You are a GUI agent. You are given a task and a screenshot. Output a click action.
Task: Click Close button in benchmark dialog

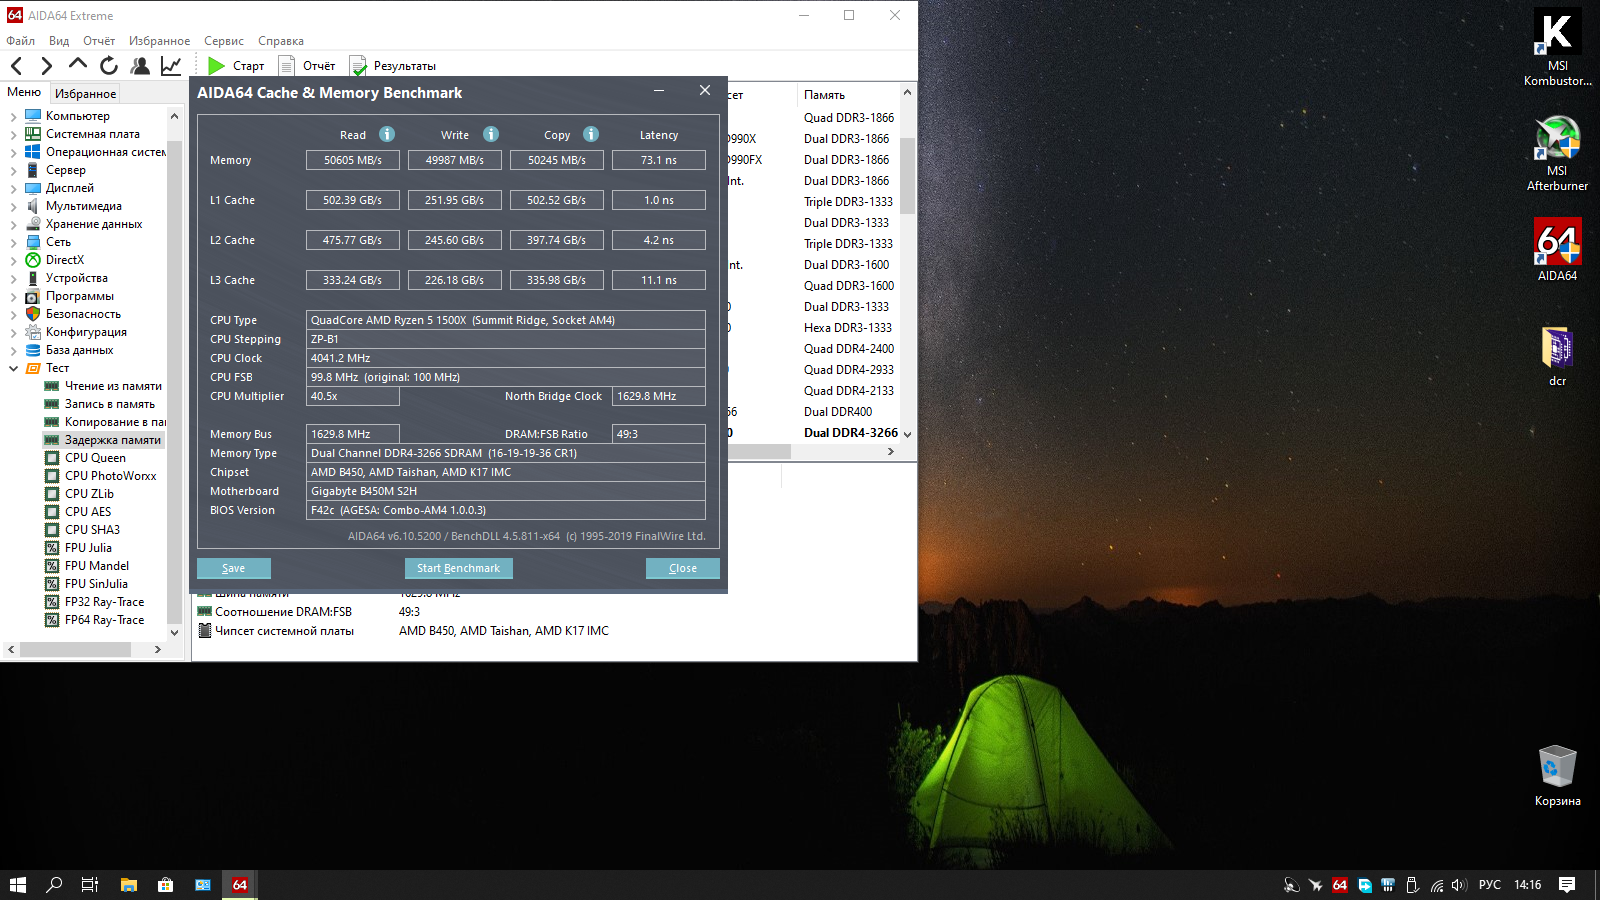tap(683, 568)
